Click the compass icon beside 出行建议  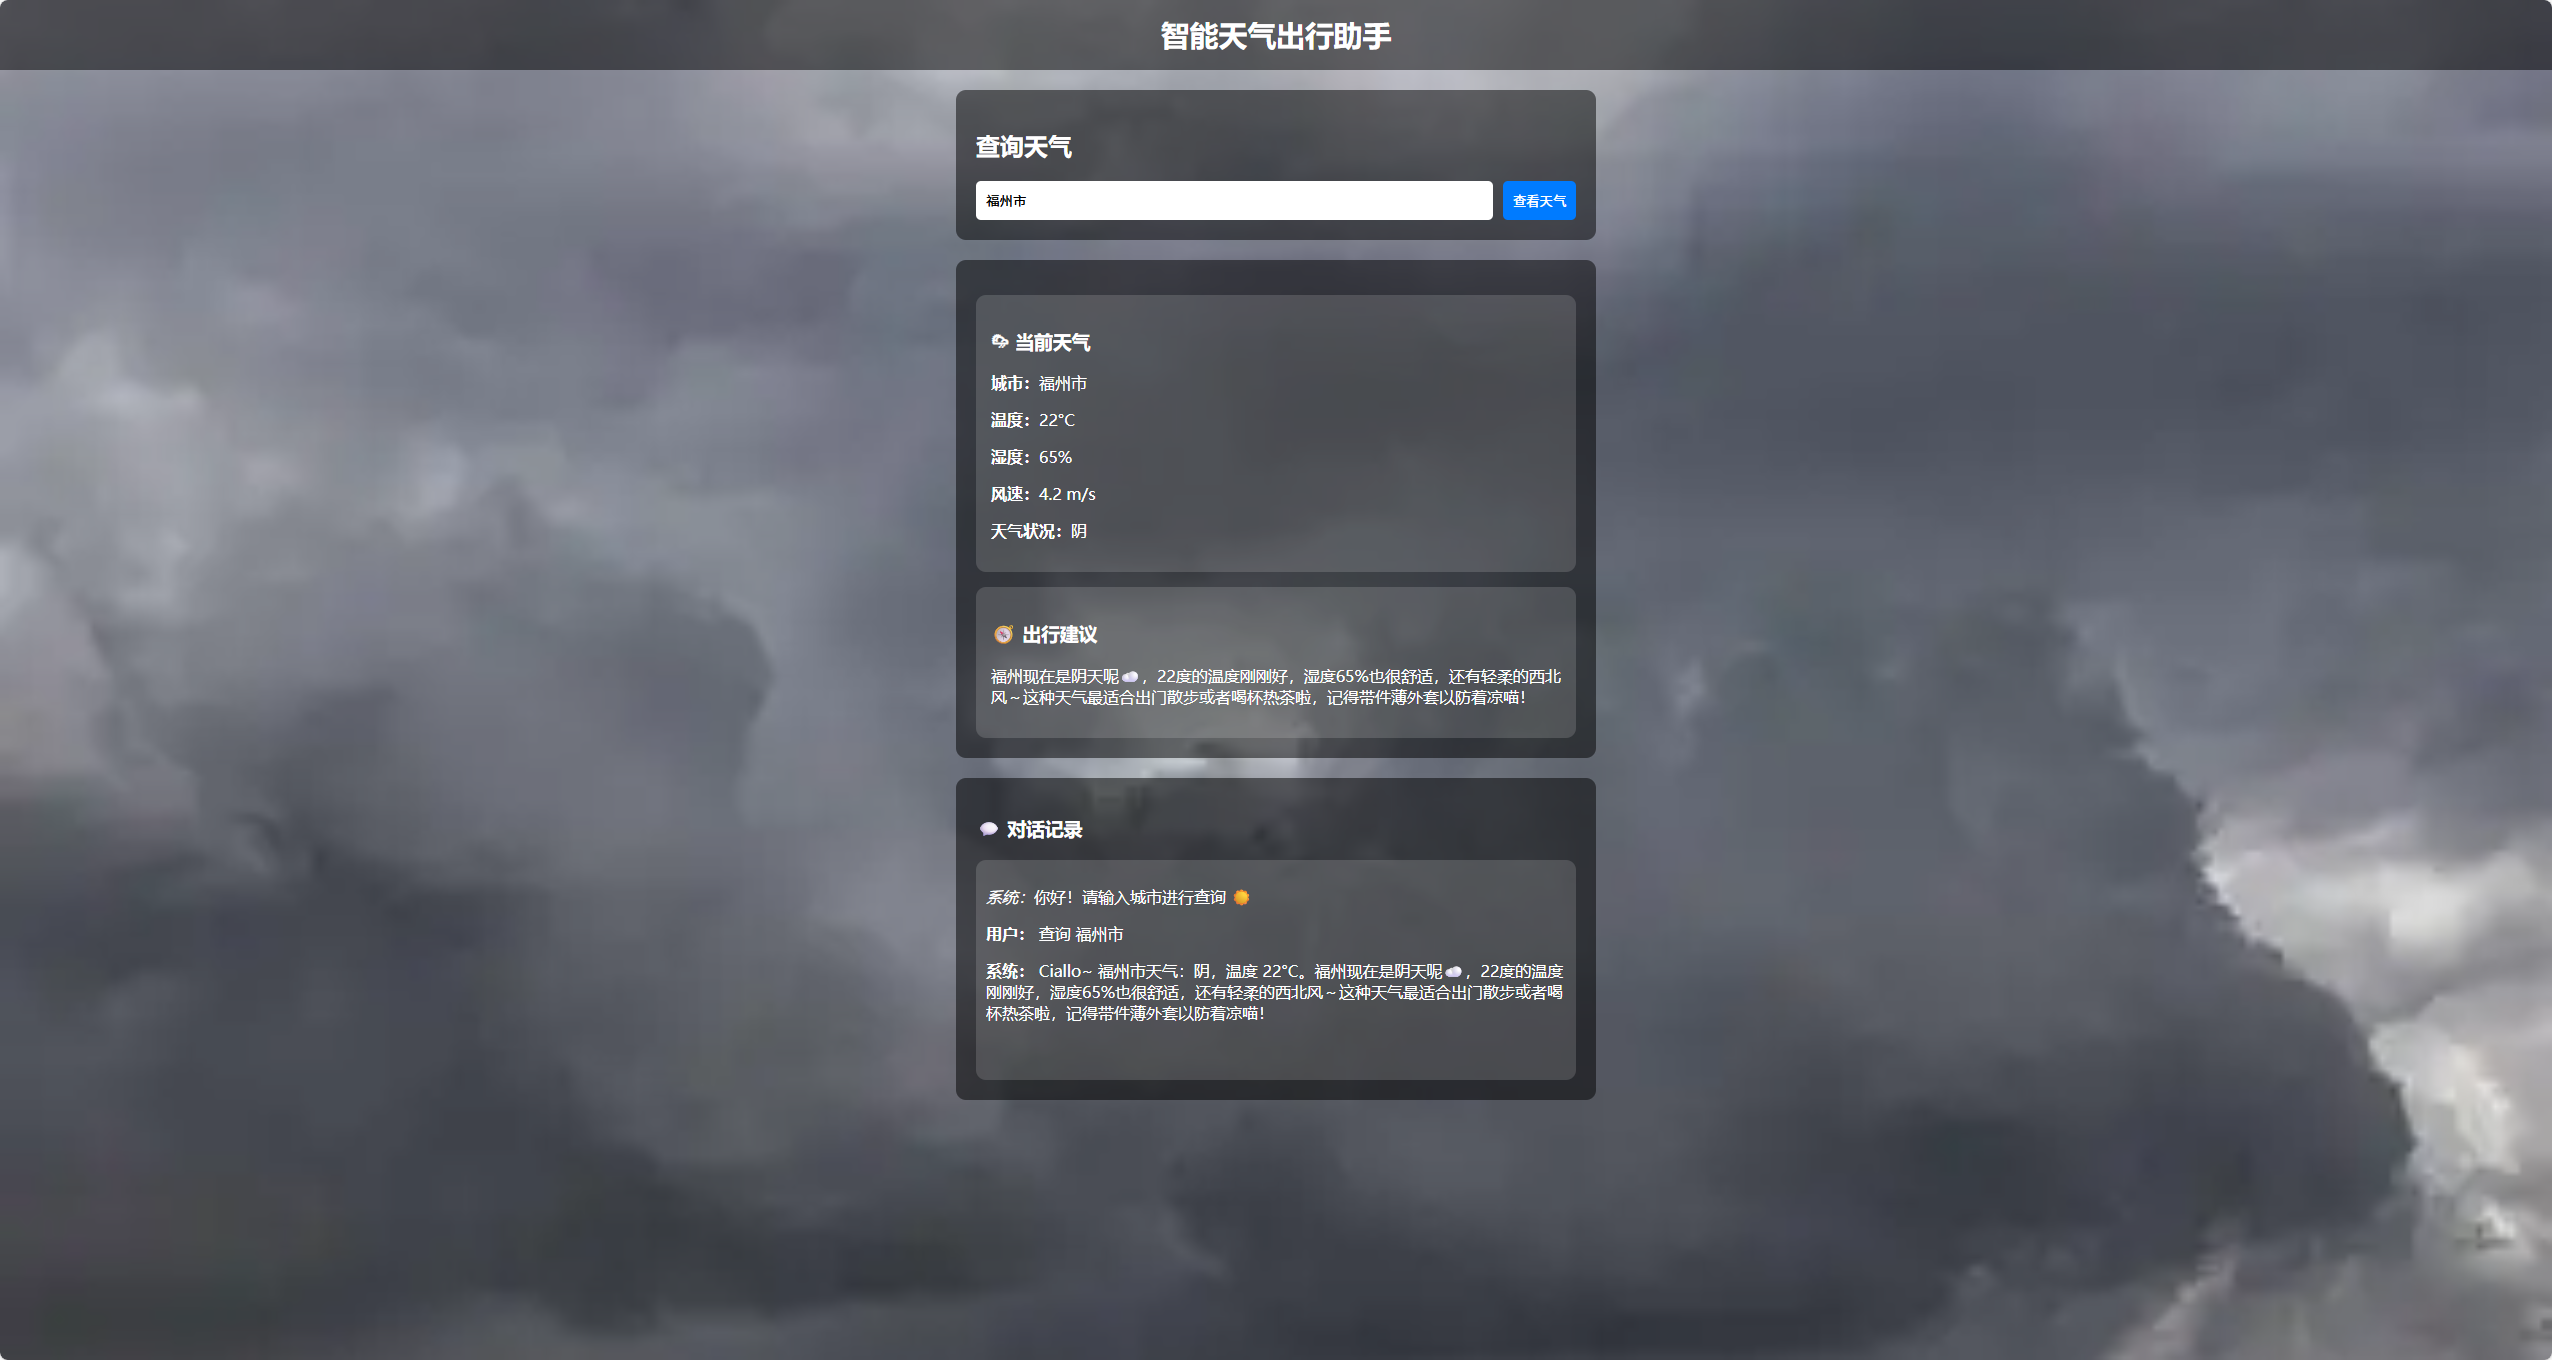click(1003, 634)
